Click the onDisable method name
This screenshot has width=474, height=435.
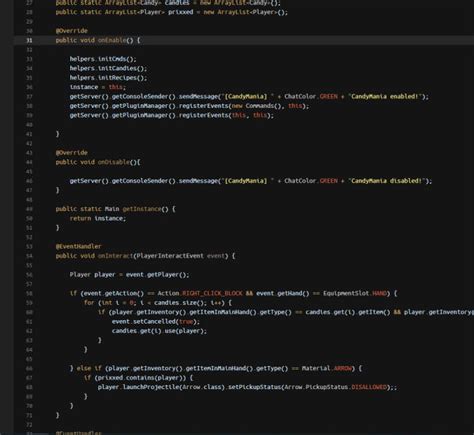(x=114, y=162)
